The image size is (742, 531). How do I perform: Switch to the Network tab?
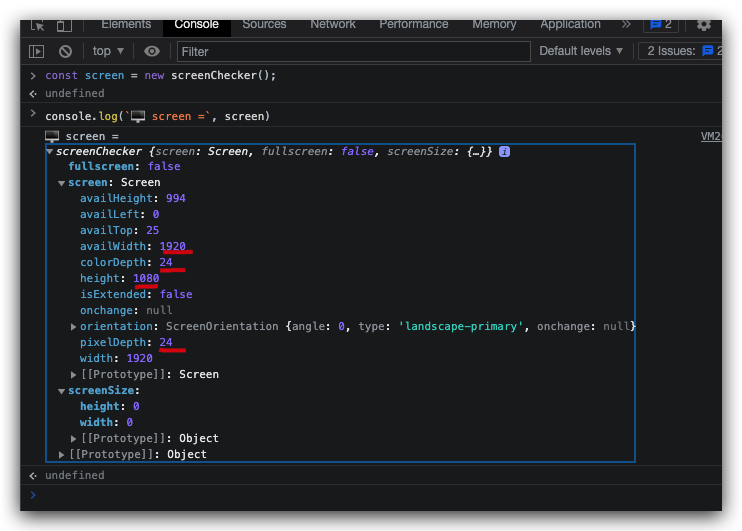(x=333, y=24)
